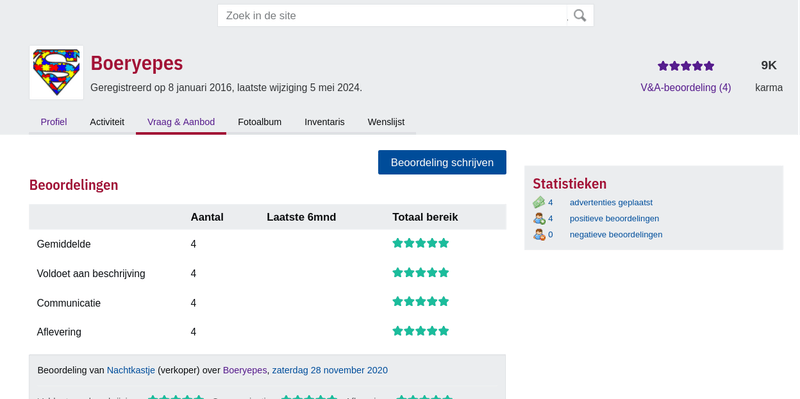Open the Wenslijst tab
The height and width of the screenshot is (399, 800).
pos(386,122)
